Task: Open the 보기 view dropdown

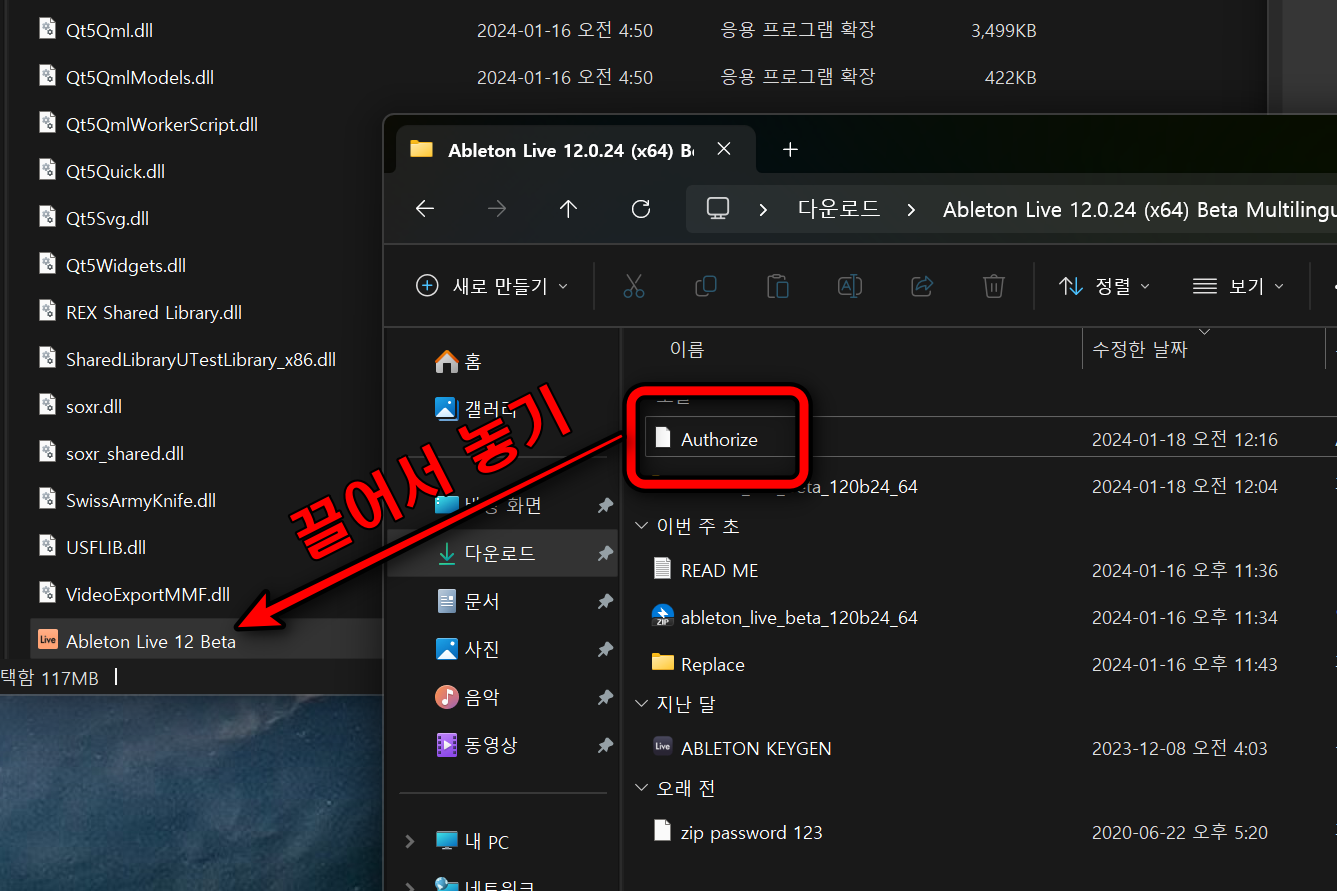Action: coord(1241,287)
